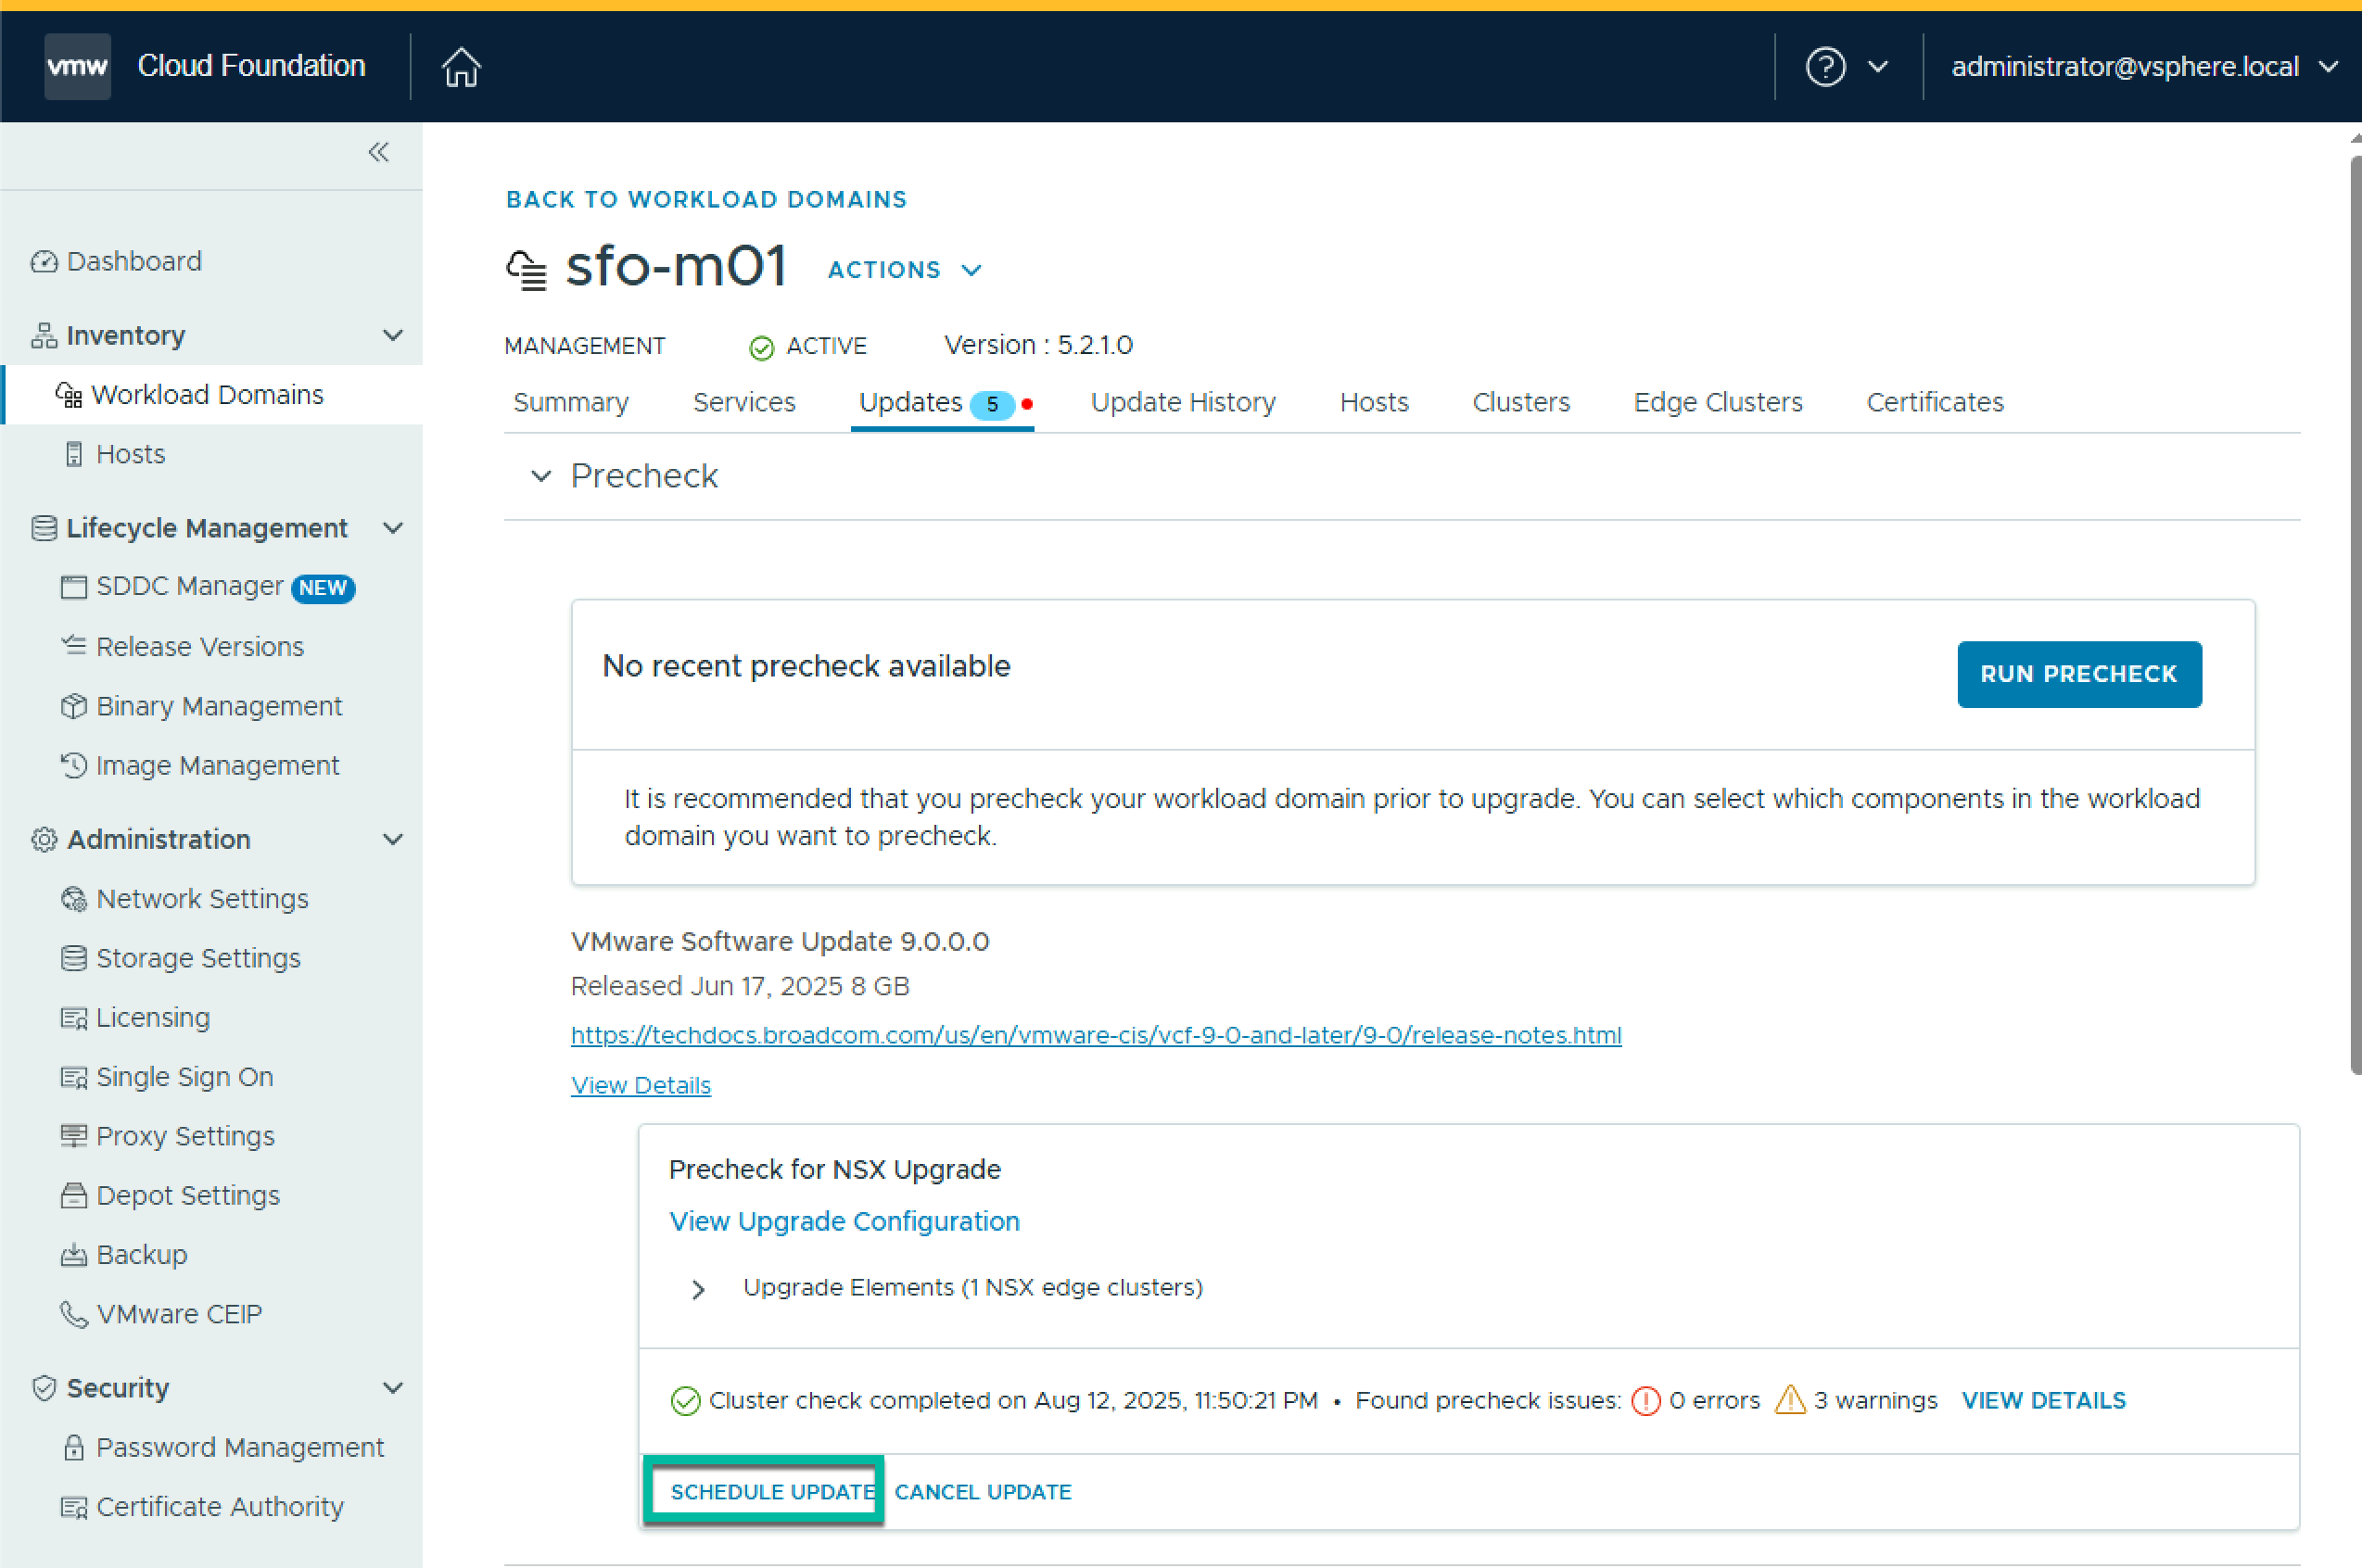The width and height of the screenshot is (2362, 1568).
Task: Click SCHEDULE UPDATE
Action: 771,1491
